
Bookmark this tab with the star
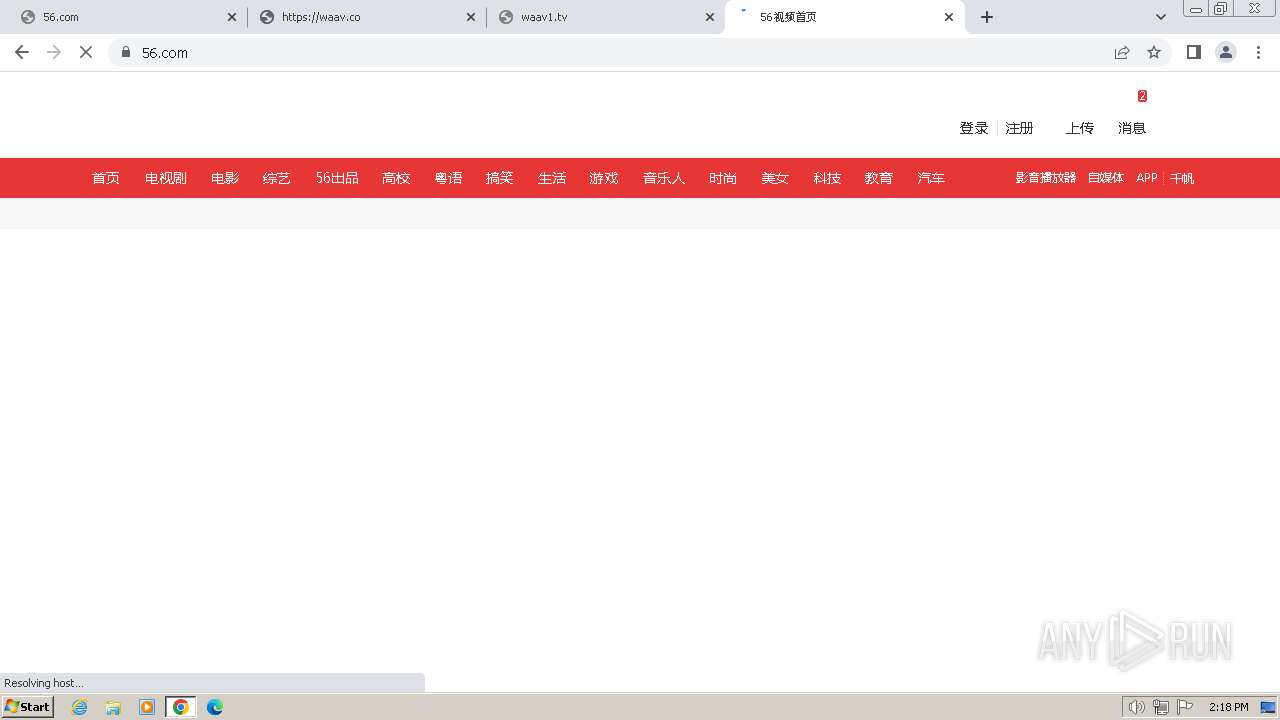point(1154,52)
